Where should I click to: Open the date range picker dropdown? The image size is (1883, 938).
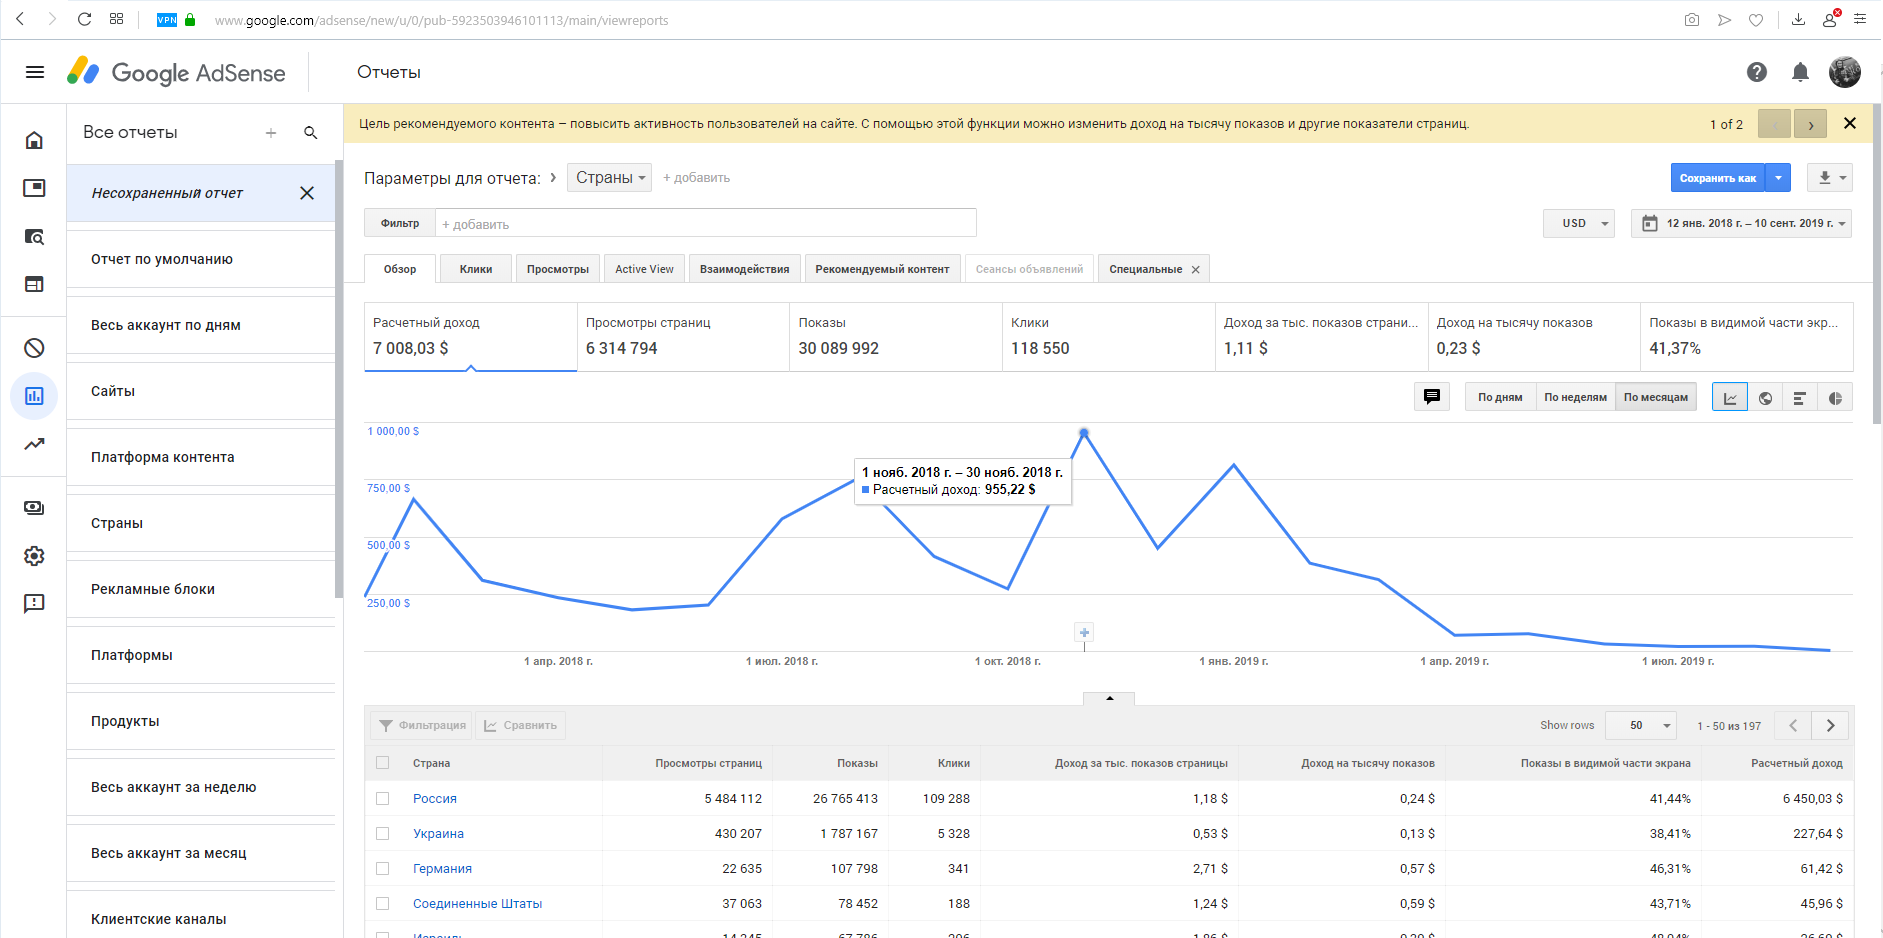(x=1742, y=223)
